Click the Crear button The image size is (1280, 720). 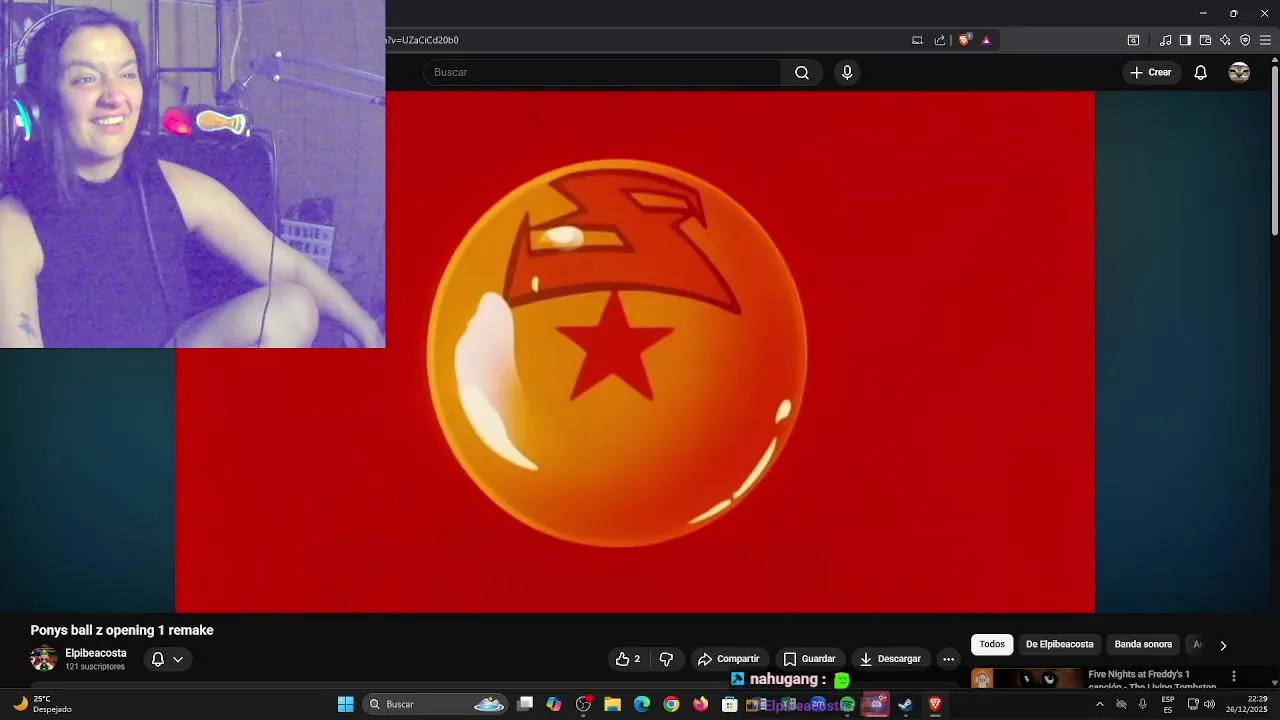(x=1151, y=72)
